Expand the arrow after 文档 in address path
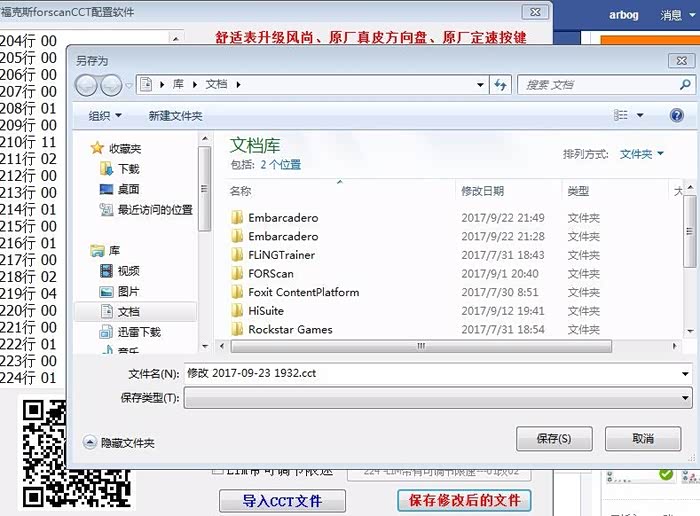Viewport: 700px width, 516px height. click(238, 84)
